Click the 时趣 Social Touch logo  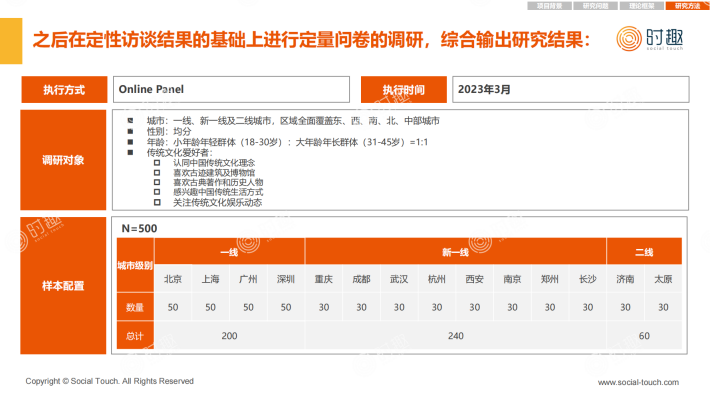click(650, 38)
